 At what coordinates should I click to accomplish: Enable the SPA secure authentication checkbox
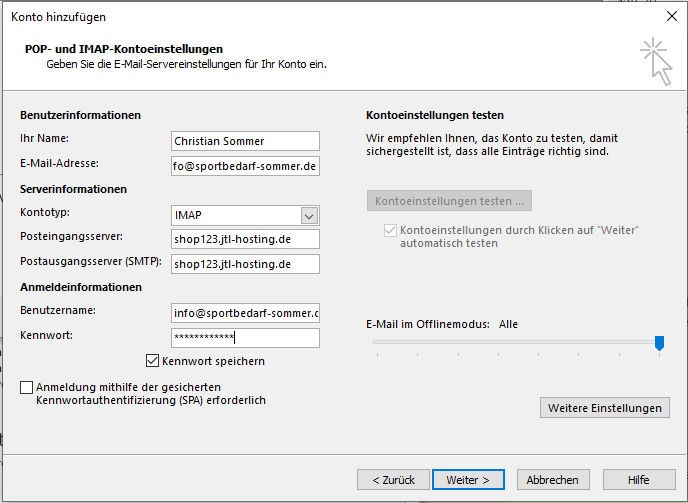tap(26, 388)
